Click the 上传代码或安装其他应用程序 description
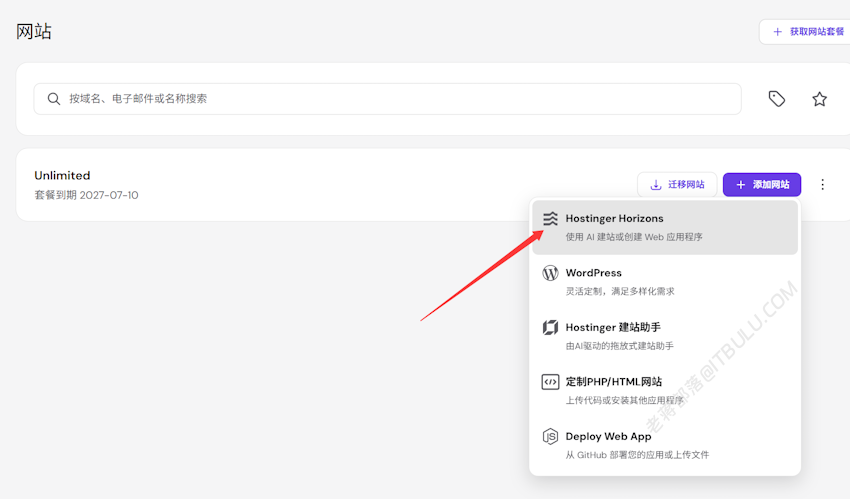850x499 pixels. 624,400
